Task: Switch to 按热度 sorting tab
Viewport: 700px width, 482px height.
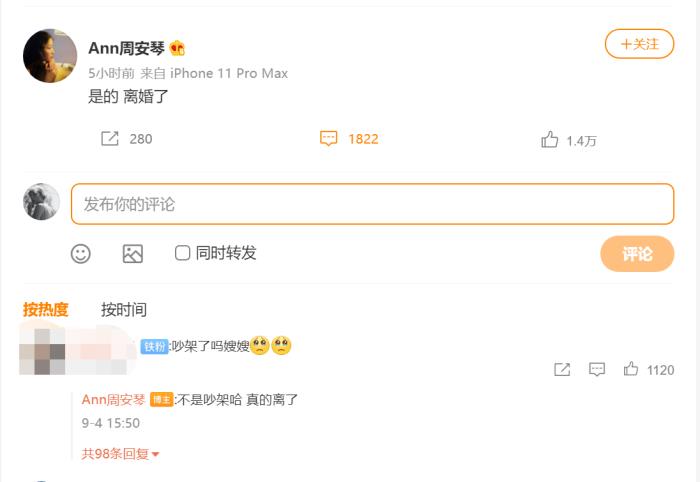Action: click(x=46, y=310)
